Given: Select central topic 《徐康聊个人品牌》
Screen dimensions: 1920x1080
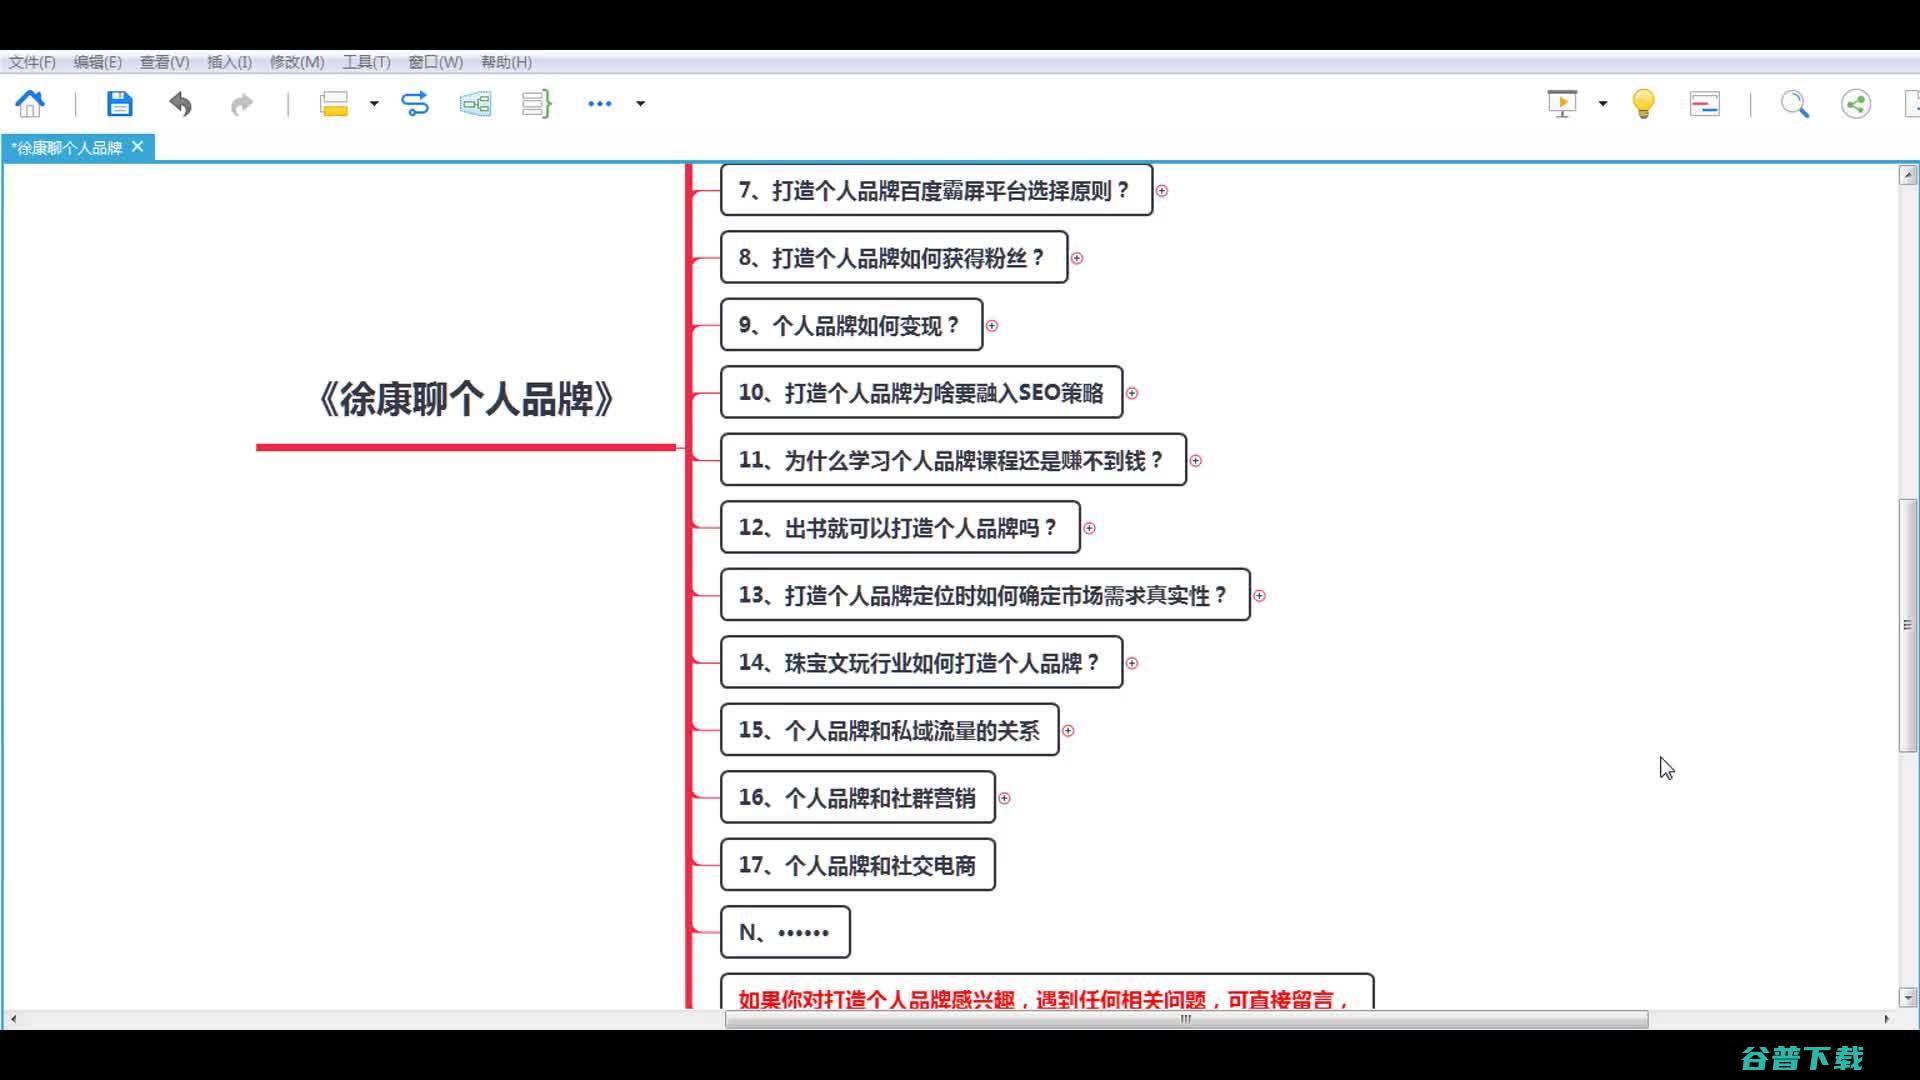Looking at the screenshot, I should pyautogui.click(x=466, y=399).
